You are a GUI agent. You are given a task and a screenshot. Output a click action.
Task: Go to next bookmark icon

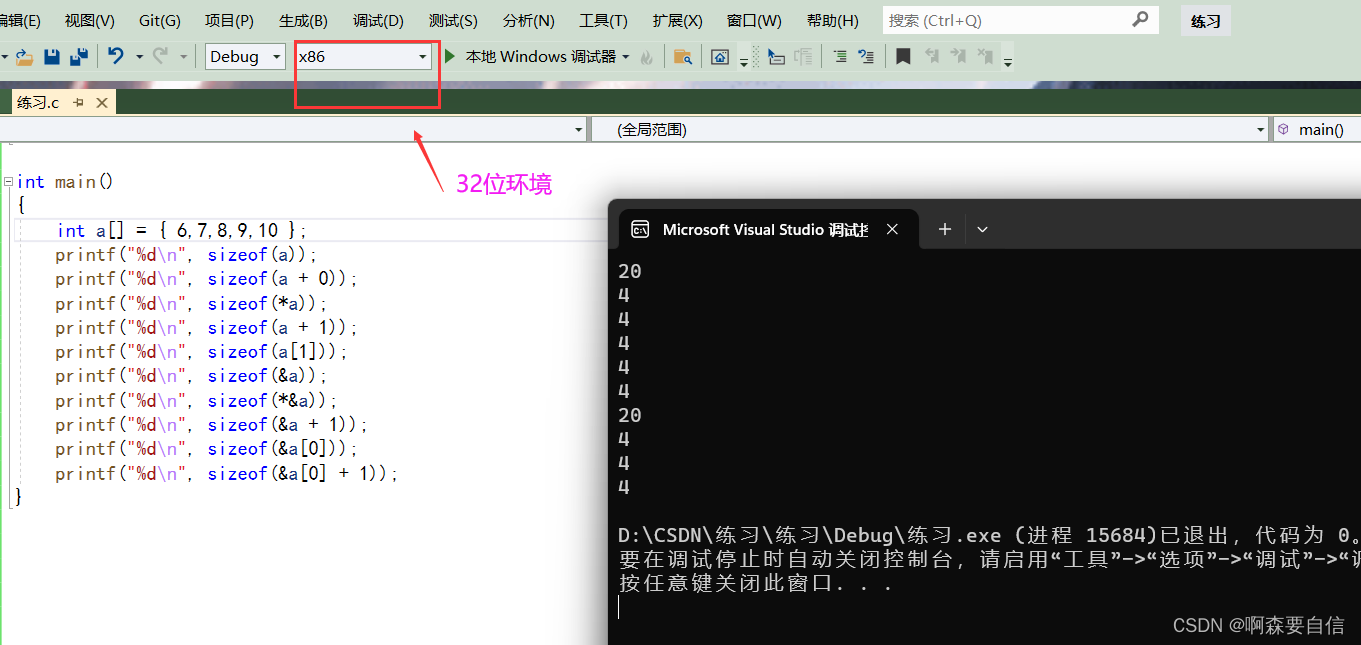958,57
